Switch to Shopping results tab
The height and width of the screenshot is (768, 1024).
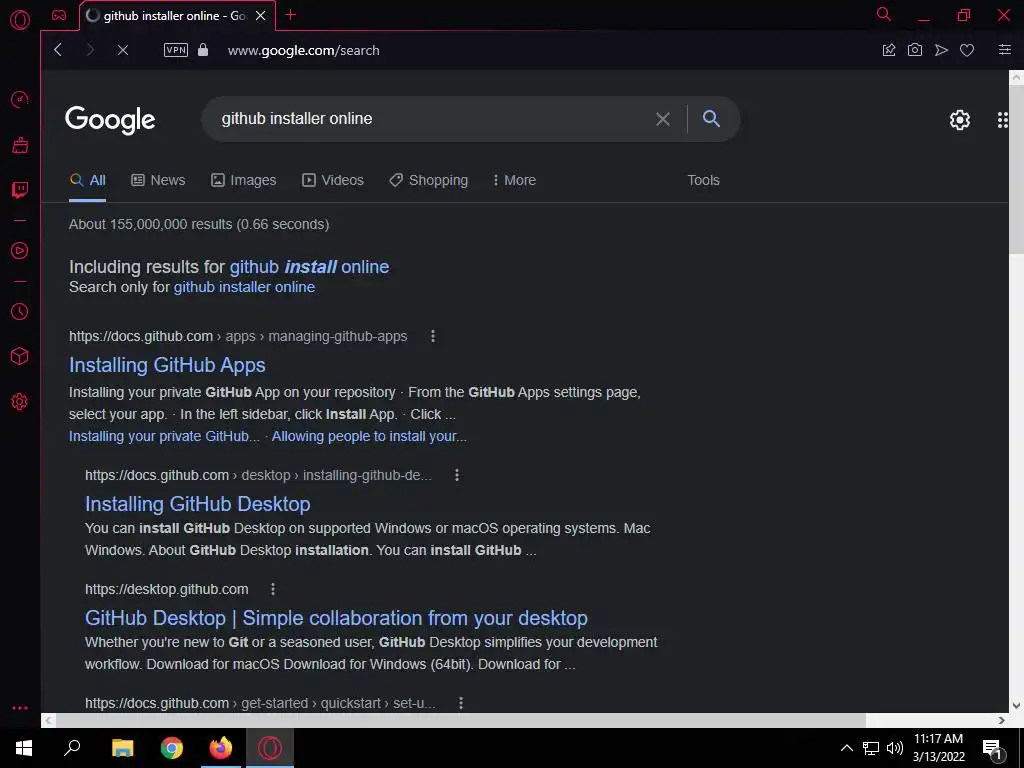click(x=428, y=180)
